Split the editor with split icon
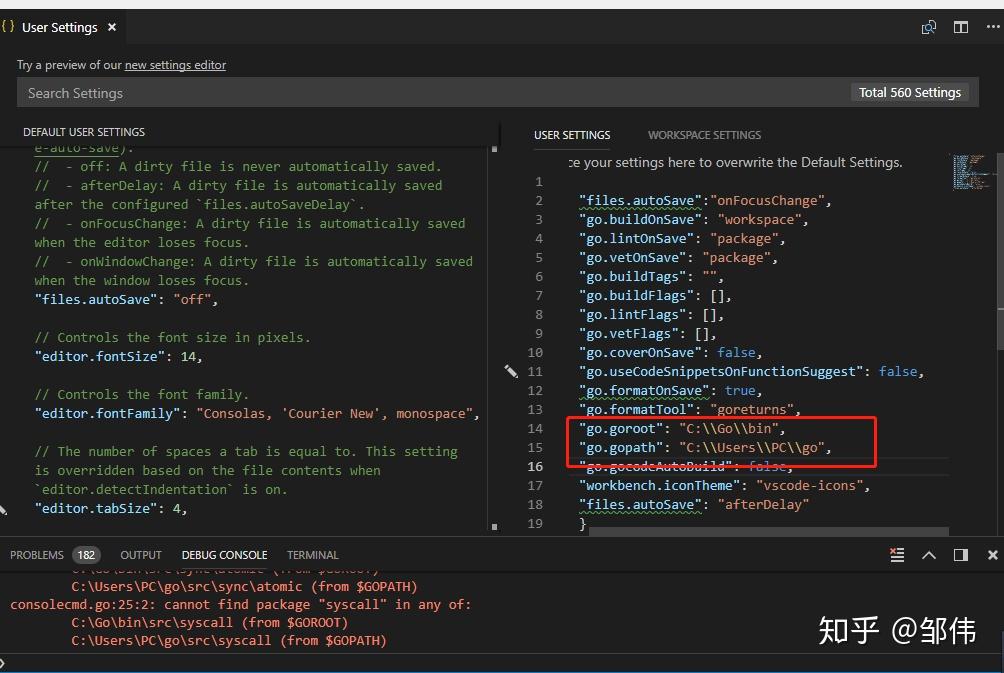This screenshot has height=673, width=1004. tap(960, 27)
